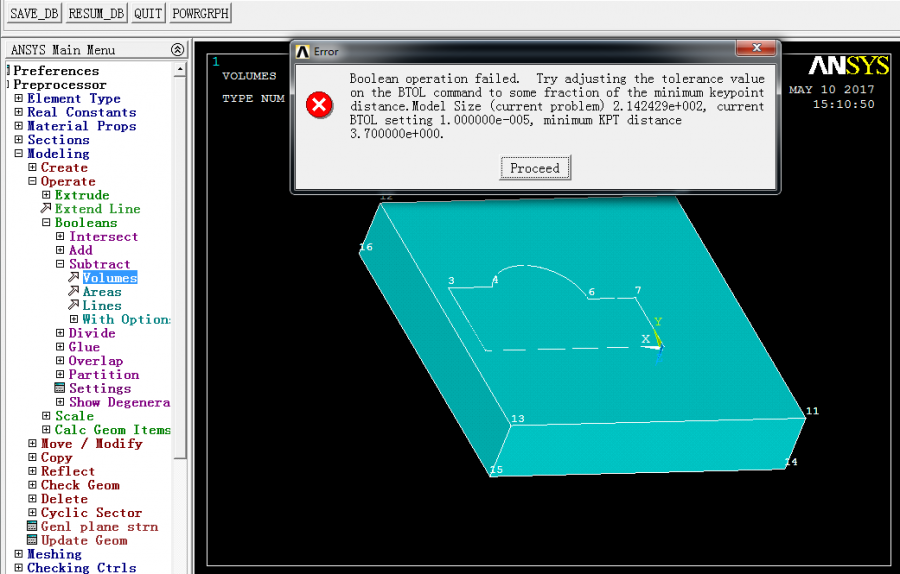Expand the Cyclic Sector node
This screenshot has height=574, width=900.
[32, 512]
